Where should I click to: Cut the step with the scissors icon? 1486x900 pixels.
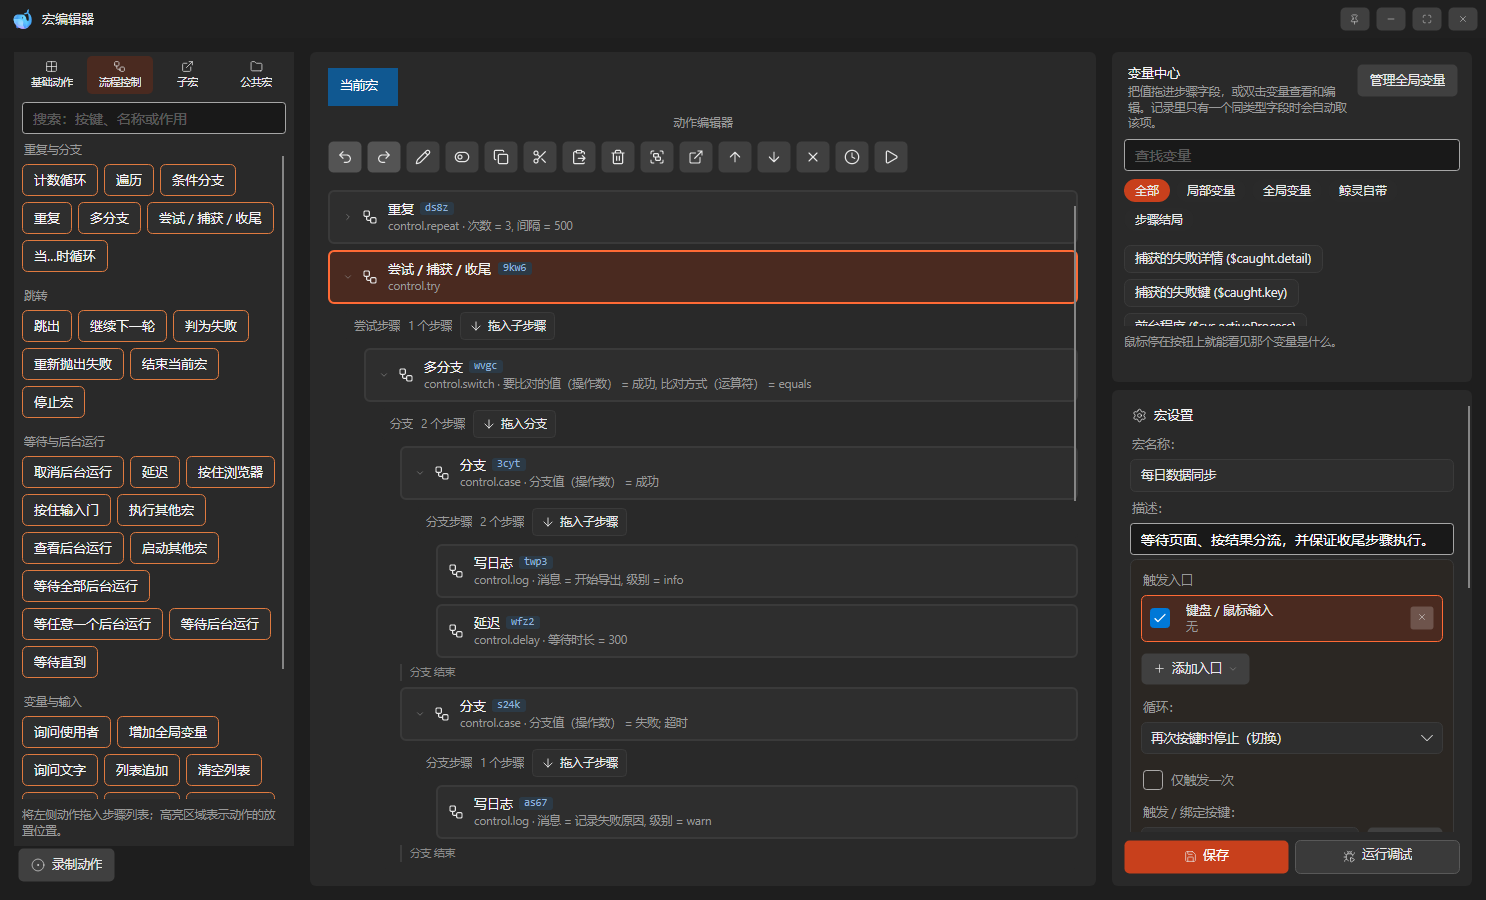540,157
